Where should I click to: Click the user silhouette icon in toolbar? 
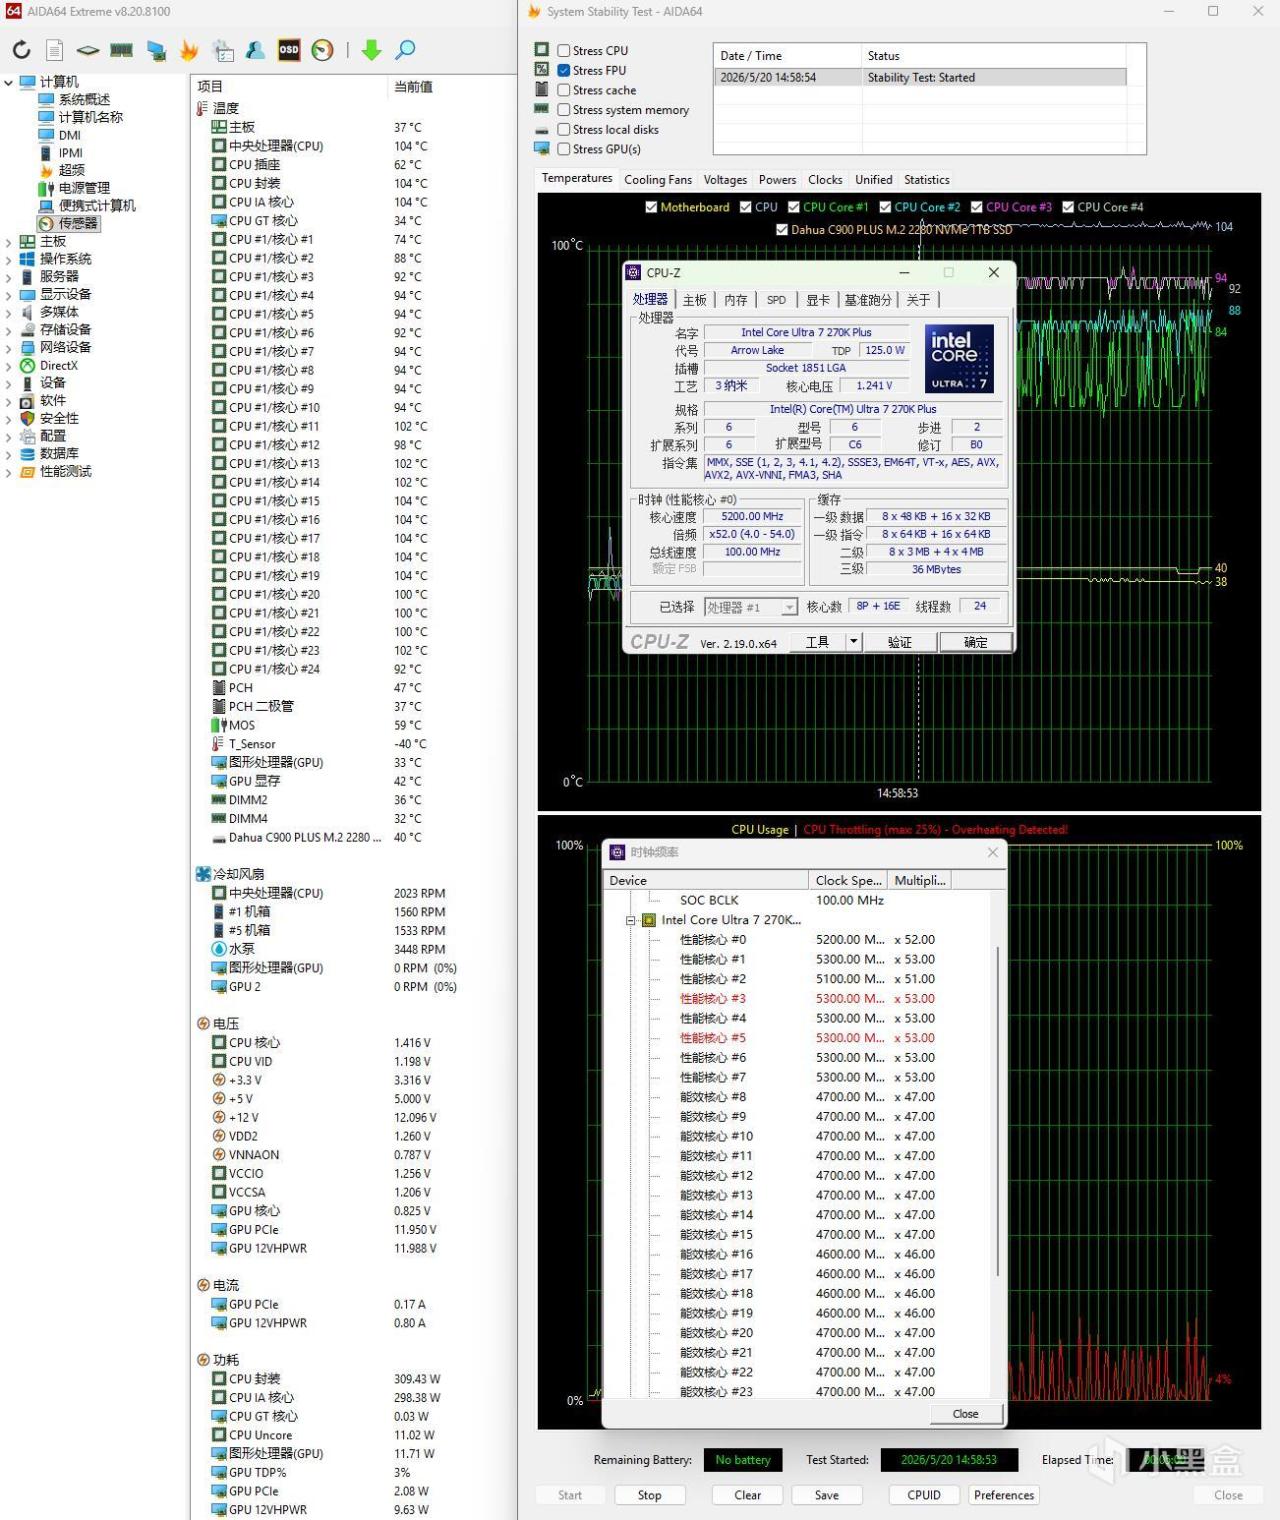pos(256,50)
